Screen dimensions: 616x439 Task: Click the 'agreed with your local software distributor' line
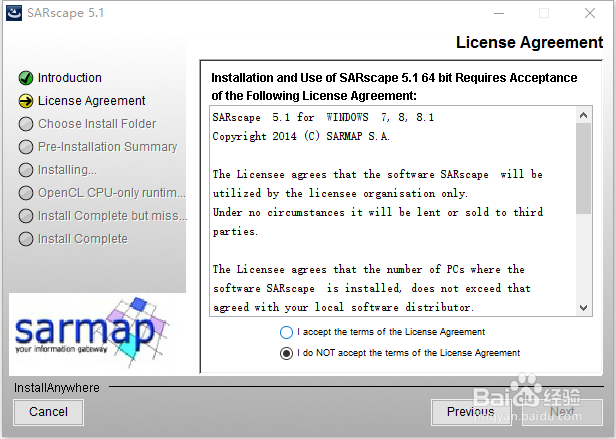(x=344, y=307)
